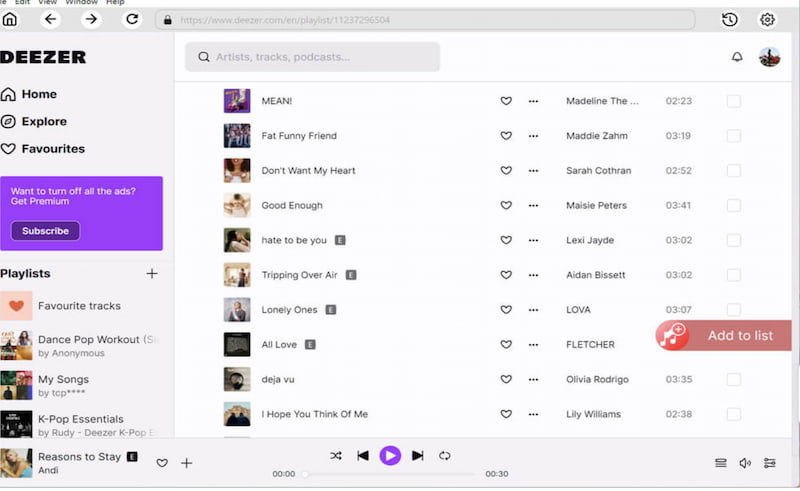800x491 pixels.
Task: Click the deezer.com URL address bar
Action: (425, 20)
